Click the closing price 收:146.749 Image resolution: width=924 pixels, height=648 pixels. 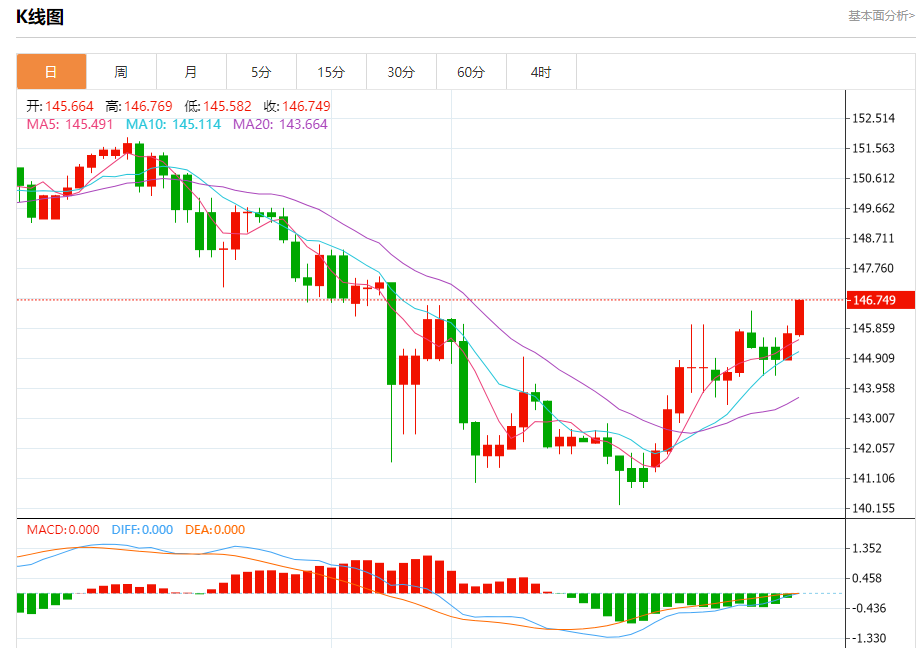coord(297,106)
